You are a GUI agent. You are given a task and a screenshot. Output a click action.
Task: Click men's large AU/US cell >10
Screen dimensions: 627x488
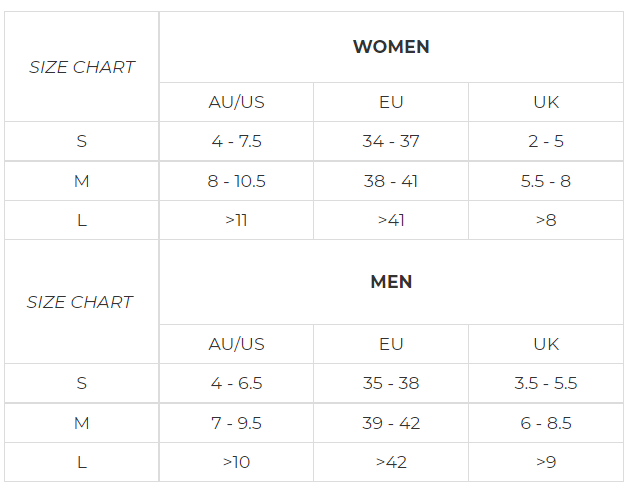point(236,462)
